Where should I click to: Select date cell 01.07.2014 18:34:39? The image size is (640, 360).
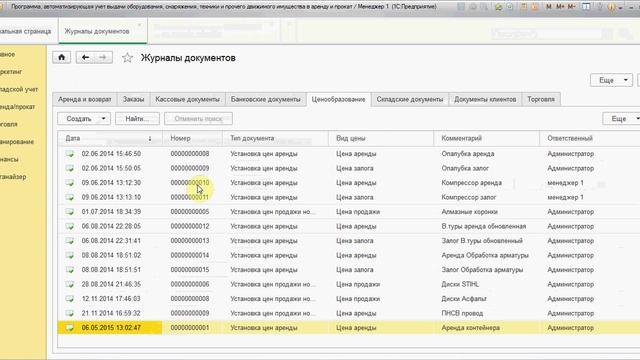click(x=111, y=212)
